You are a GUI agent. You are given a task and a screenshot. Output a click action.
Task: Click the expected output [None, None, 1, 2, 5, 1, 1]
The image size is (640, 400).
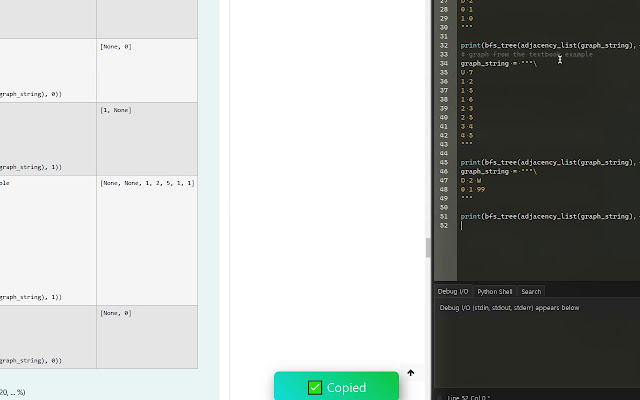click(x=147, y=183)
